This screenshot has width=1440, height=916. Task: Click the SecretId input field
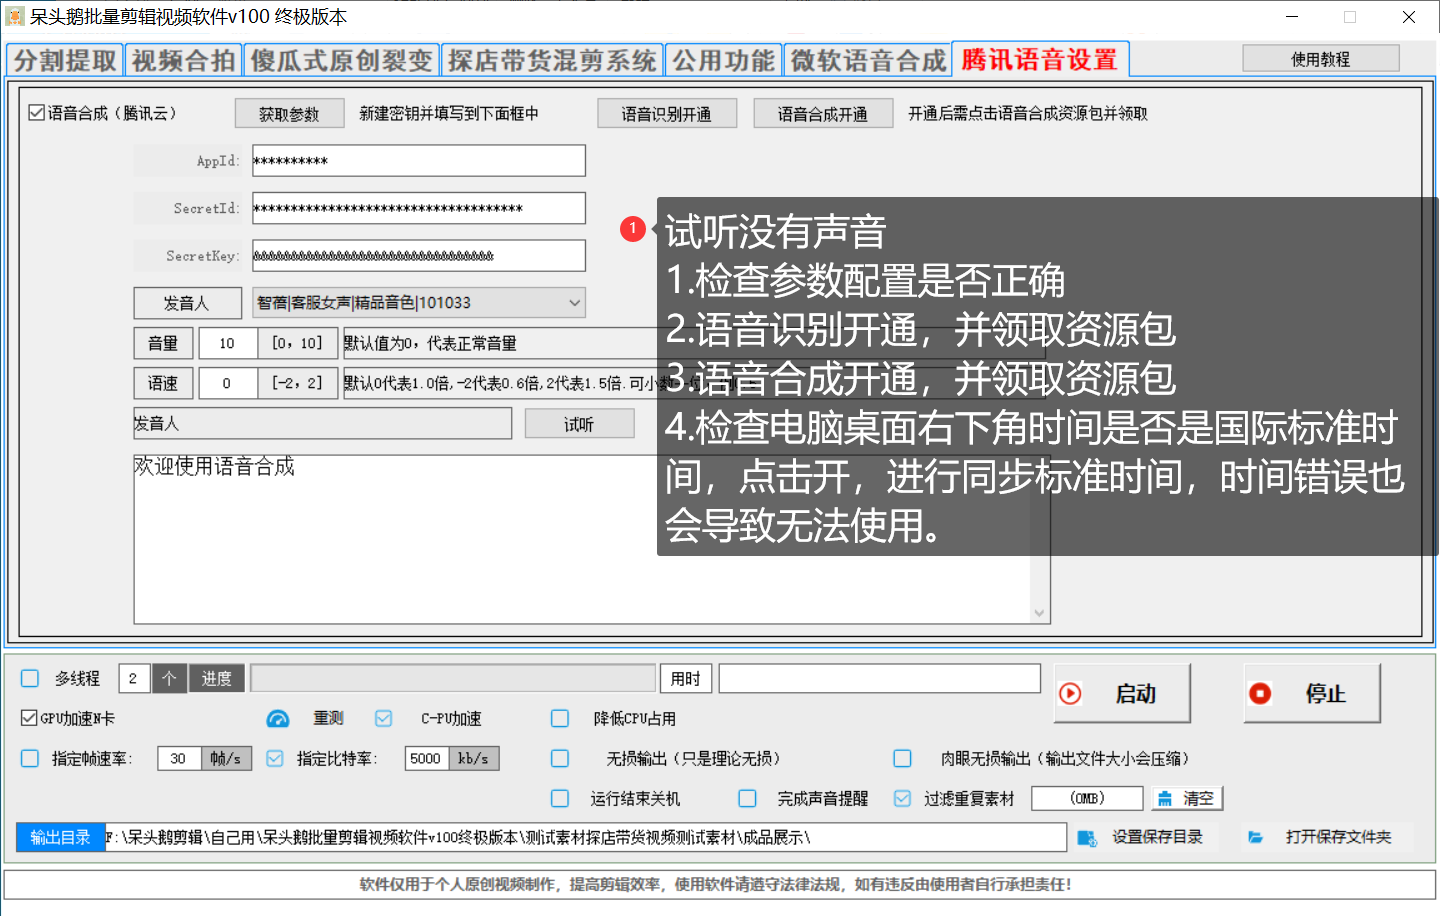coord(418,208)
